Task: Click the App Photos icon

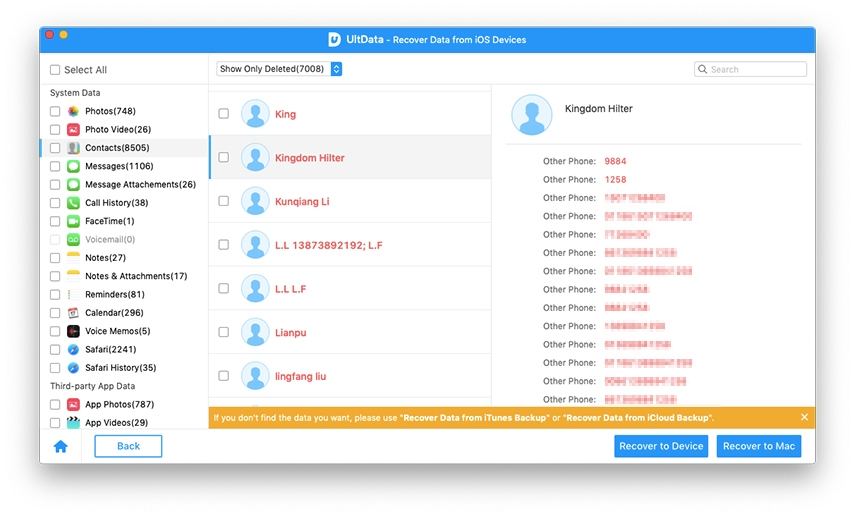Action: click(x=73, y=405)
